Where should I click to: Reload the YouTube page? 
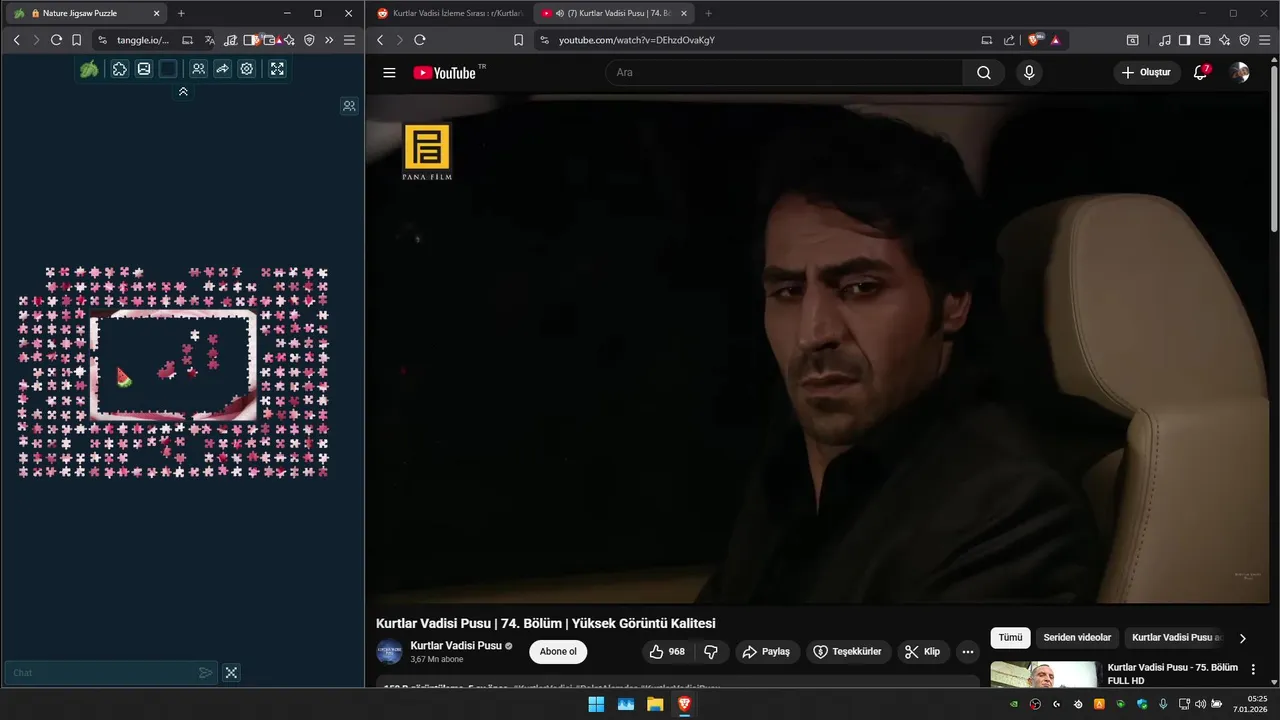tap(419, 40)
